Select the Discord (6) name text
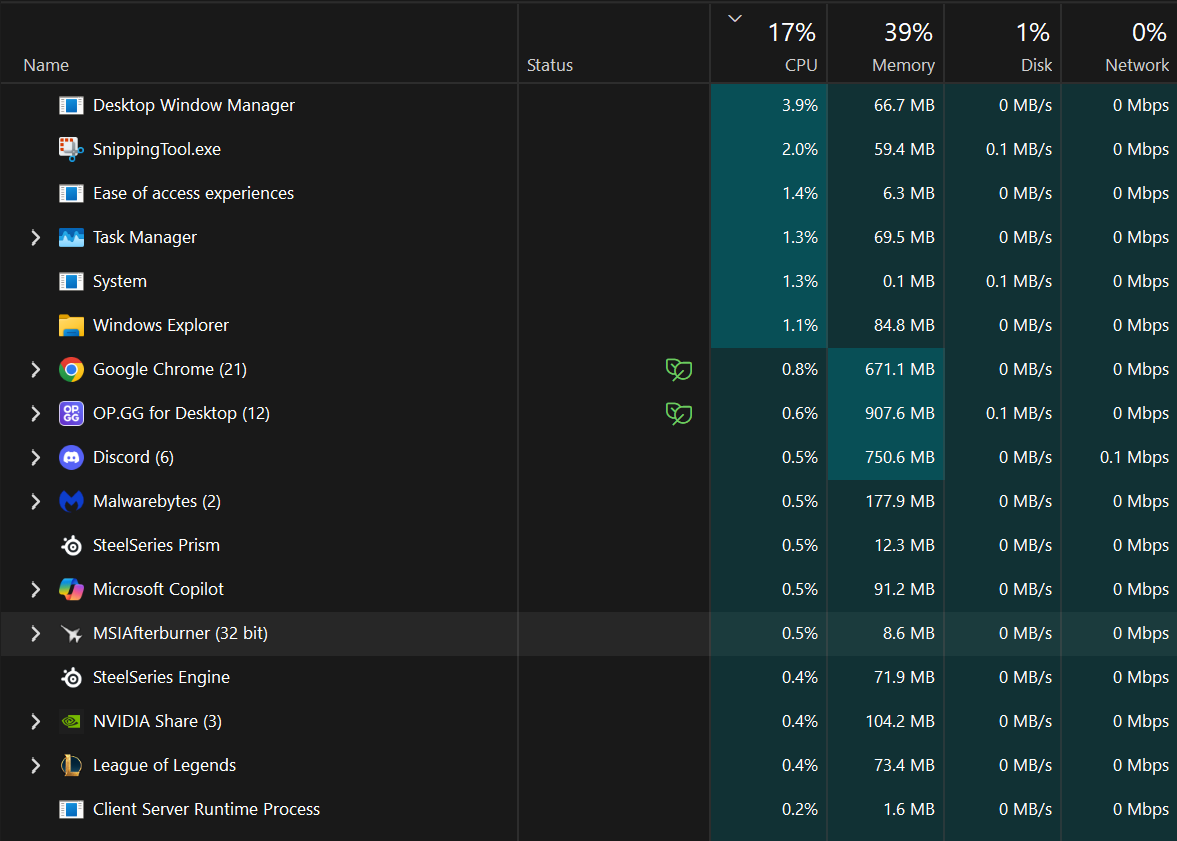 (134, 457)
